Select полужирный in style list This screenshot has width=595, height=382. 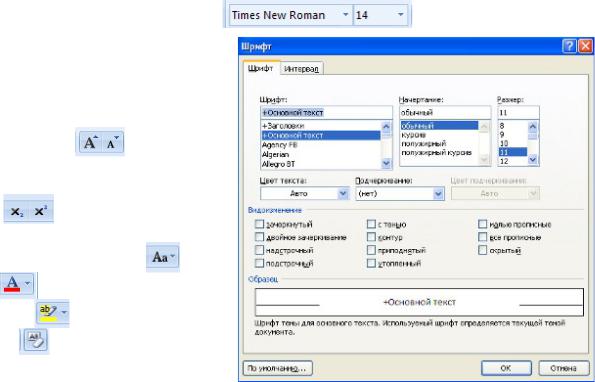pyautogui.click(x=439, y=144)
